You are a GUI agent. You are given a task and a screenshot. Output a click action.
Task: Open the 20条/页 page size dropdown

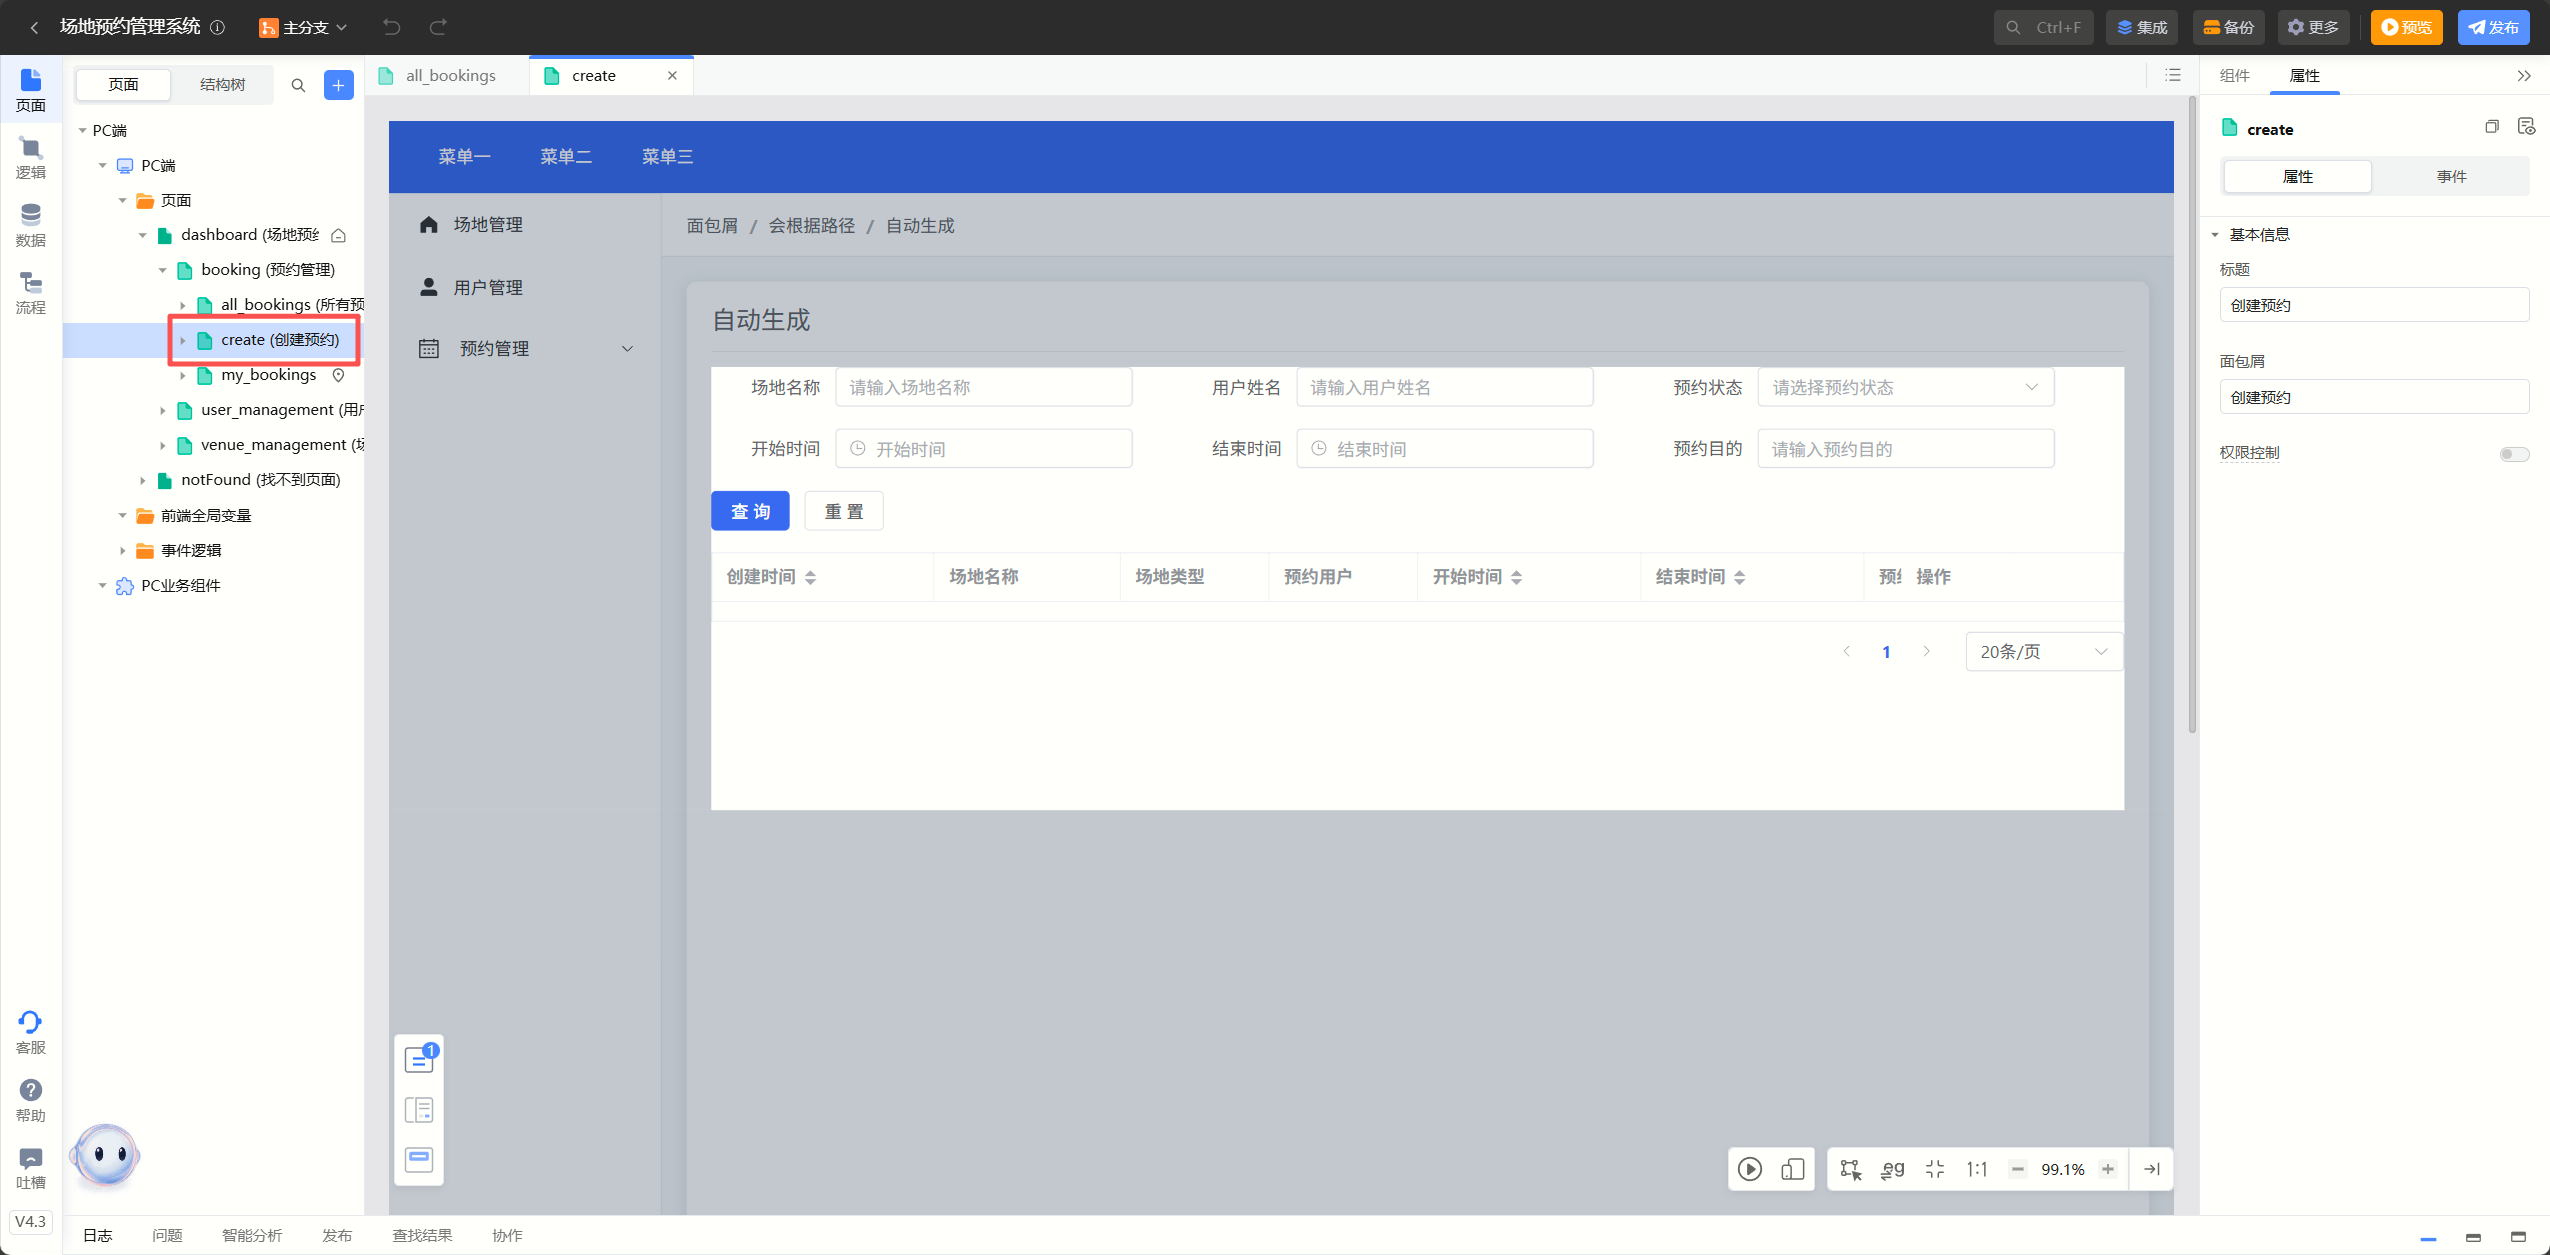pos(2043,652)
